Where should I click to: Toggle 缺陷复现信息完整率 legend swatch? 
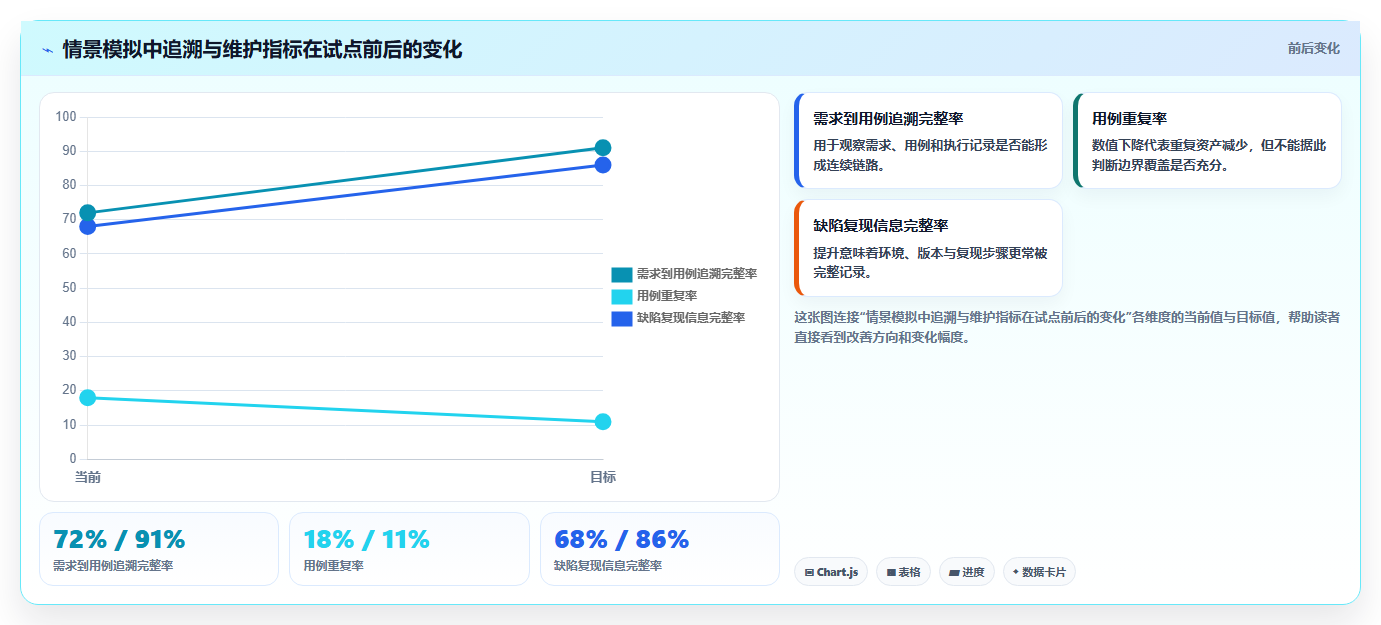click(x=622, y=318)
